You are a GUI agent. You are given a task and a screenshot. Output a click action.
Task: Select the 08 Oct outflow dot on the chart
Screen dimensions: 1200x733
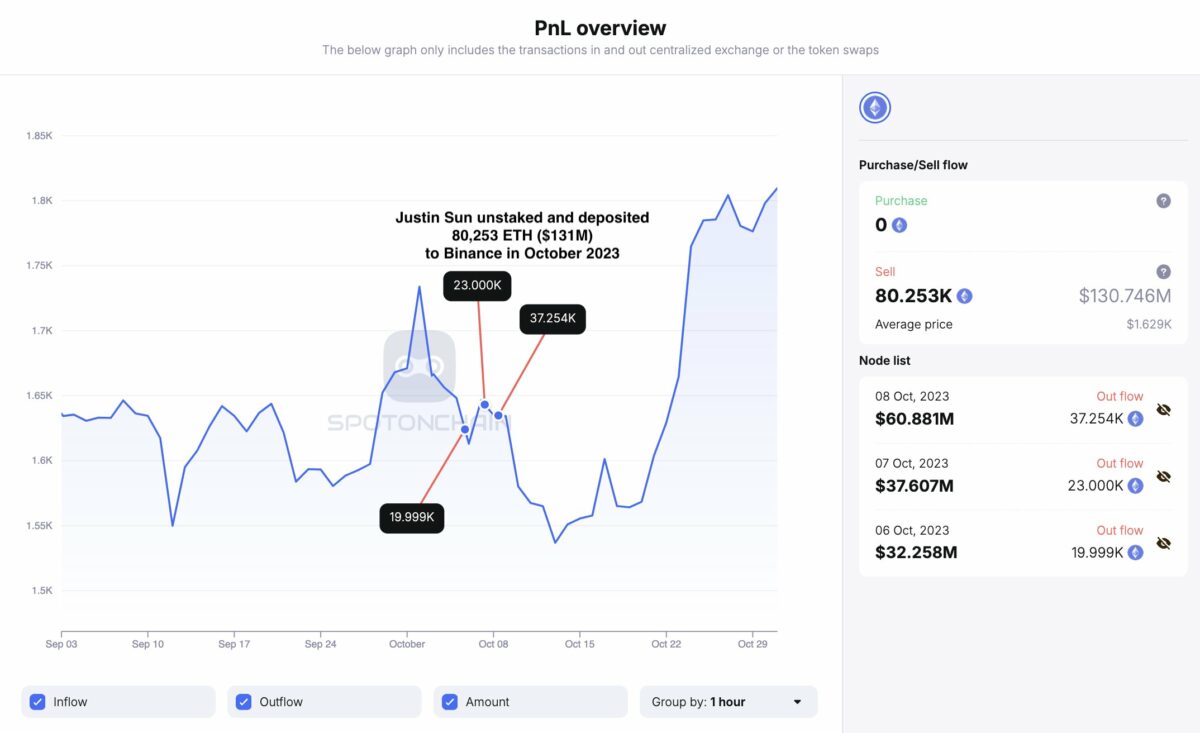point(498,415)
